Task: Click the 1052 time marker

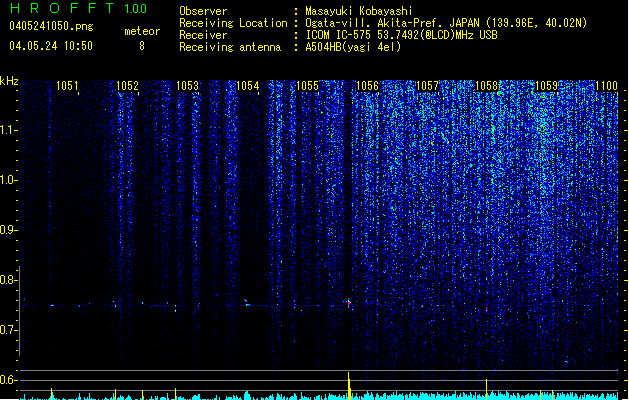Action: tap(127, 85)
